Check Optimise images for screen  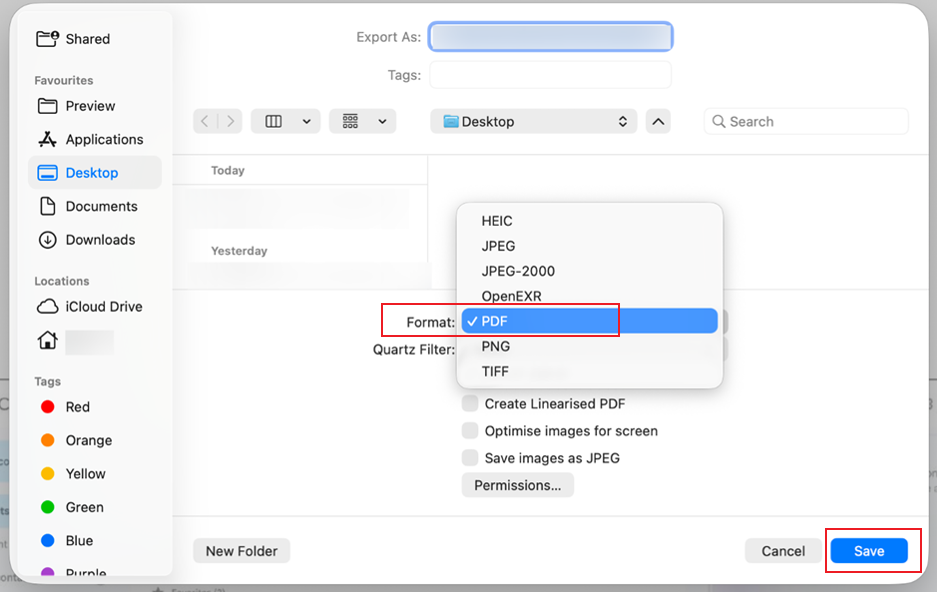469,431
